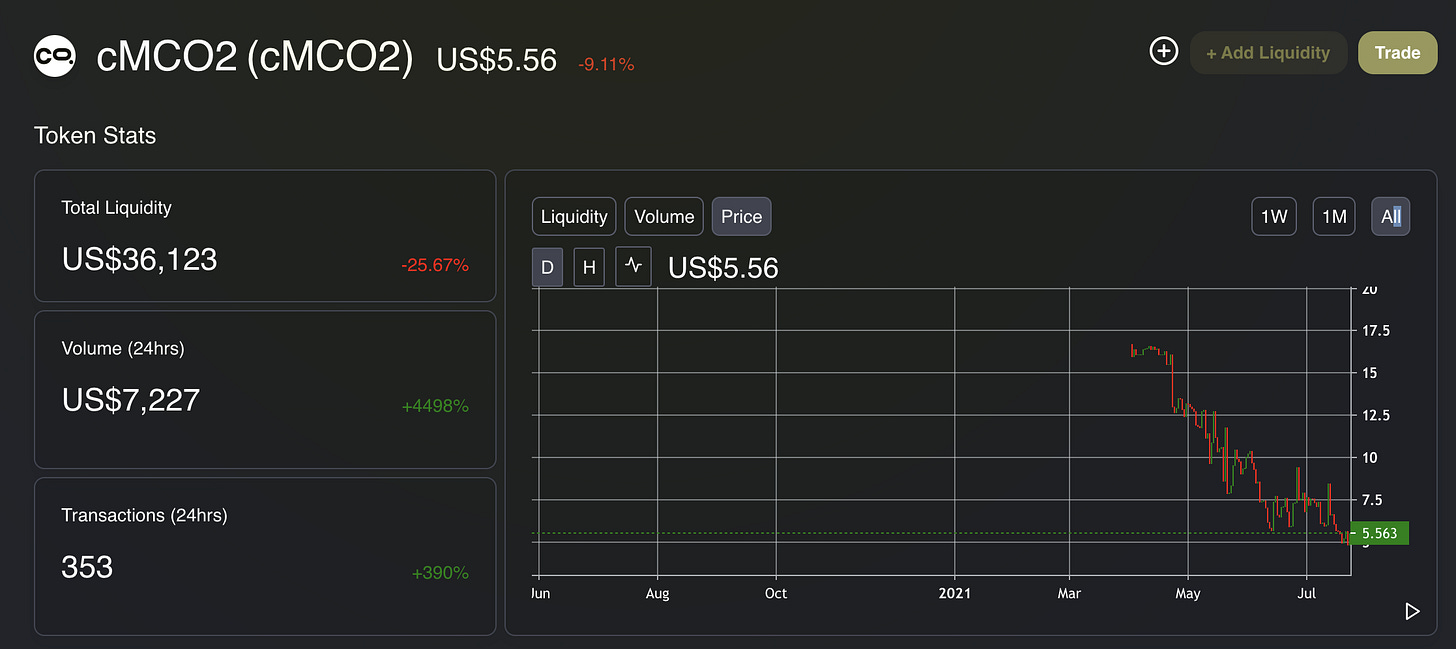Choose daily D candle interval
Image resolution: width=1456 pixels, height=649 pixels.
click(x=547, y=267)
